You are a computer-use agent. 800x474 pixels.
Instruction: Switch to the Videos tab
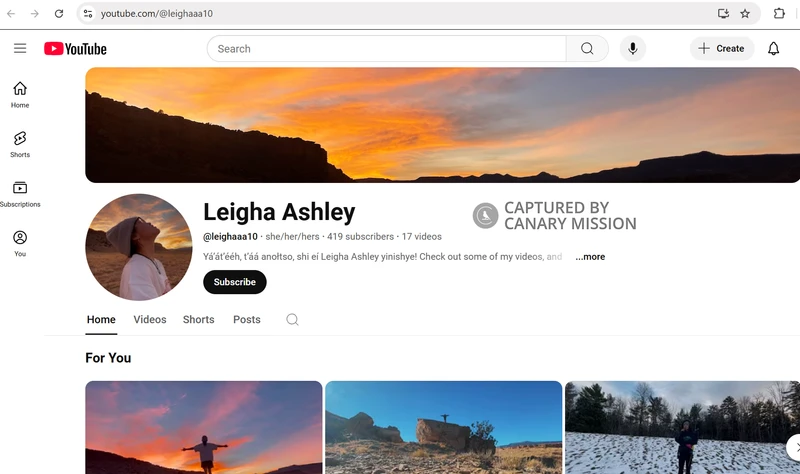pos(150,320)
